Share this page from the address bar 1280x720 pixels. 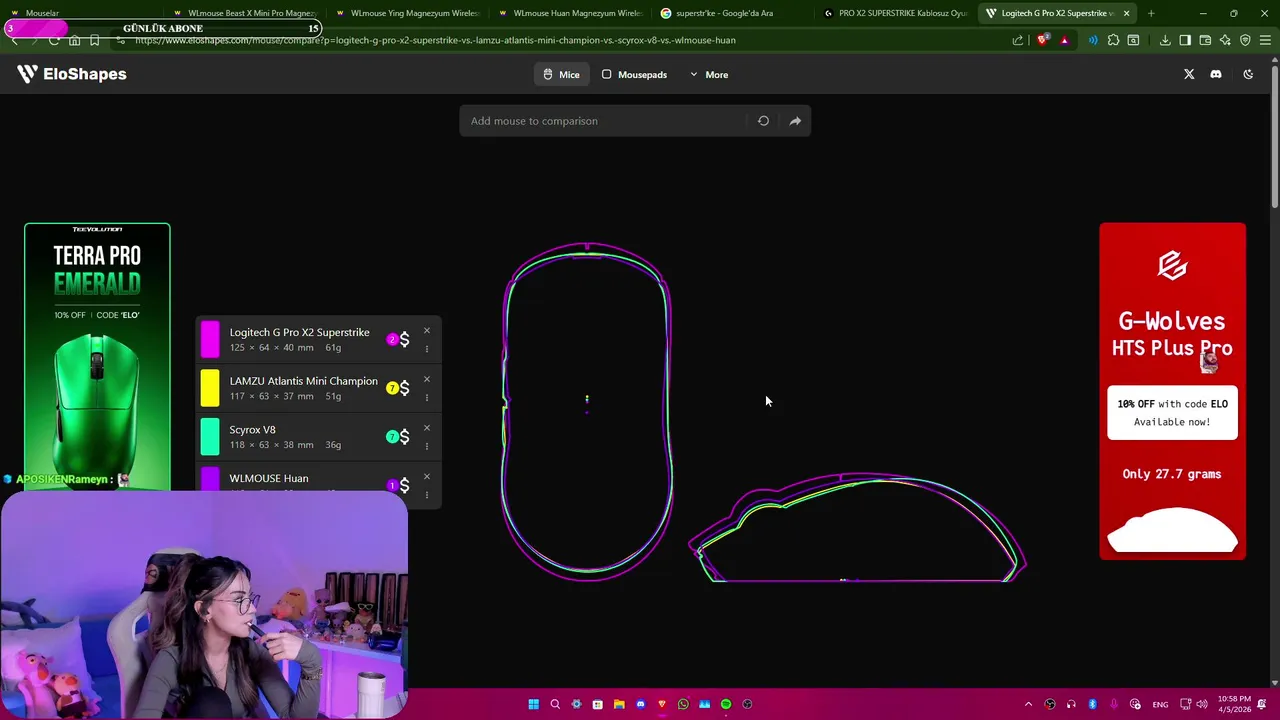click(x=1018, y=40)
